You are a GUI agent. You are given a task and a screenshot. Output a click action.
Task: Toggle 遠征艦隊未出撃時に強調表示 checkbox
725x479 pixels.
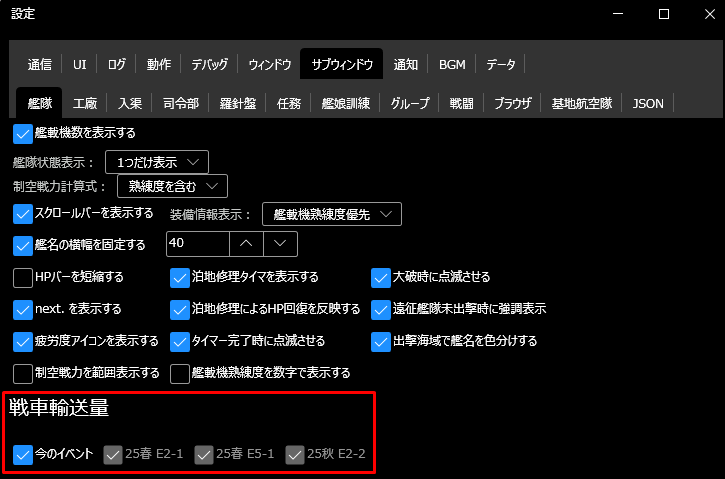tap(381, 310)
